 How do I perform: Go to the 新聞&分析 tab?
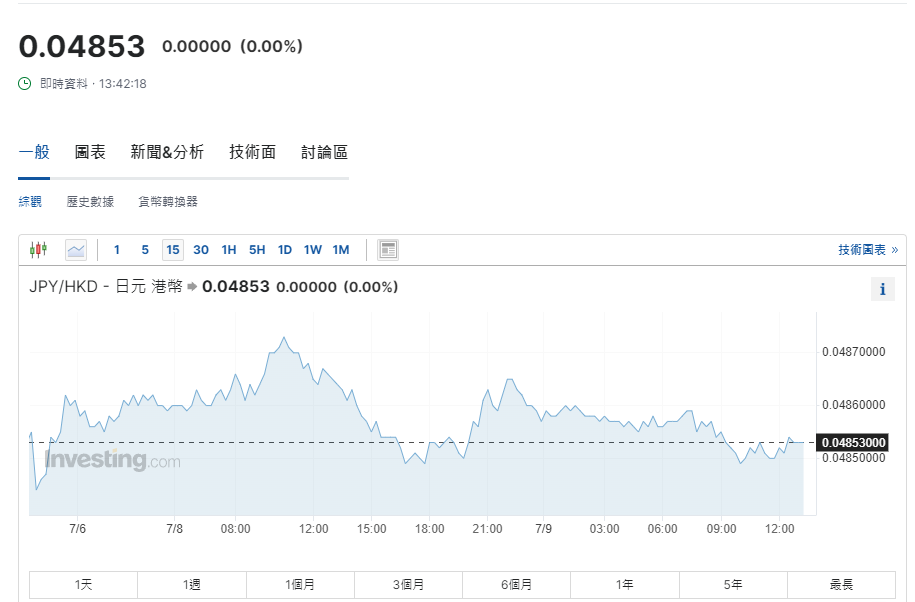click(x=167, y=152)
